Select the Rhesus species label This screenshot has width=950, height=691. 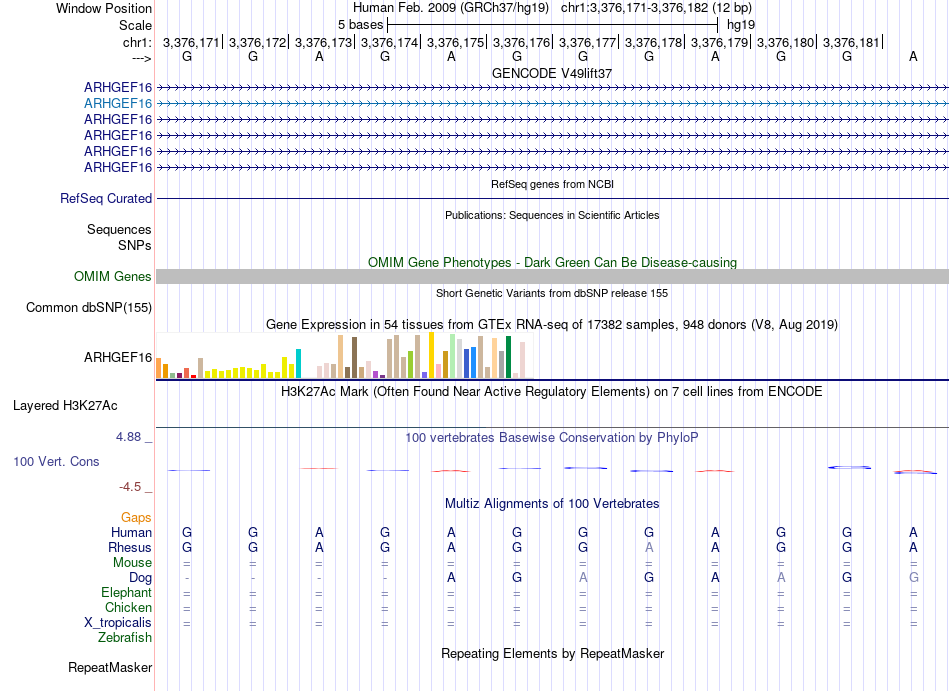(130, 547)
